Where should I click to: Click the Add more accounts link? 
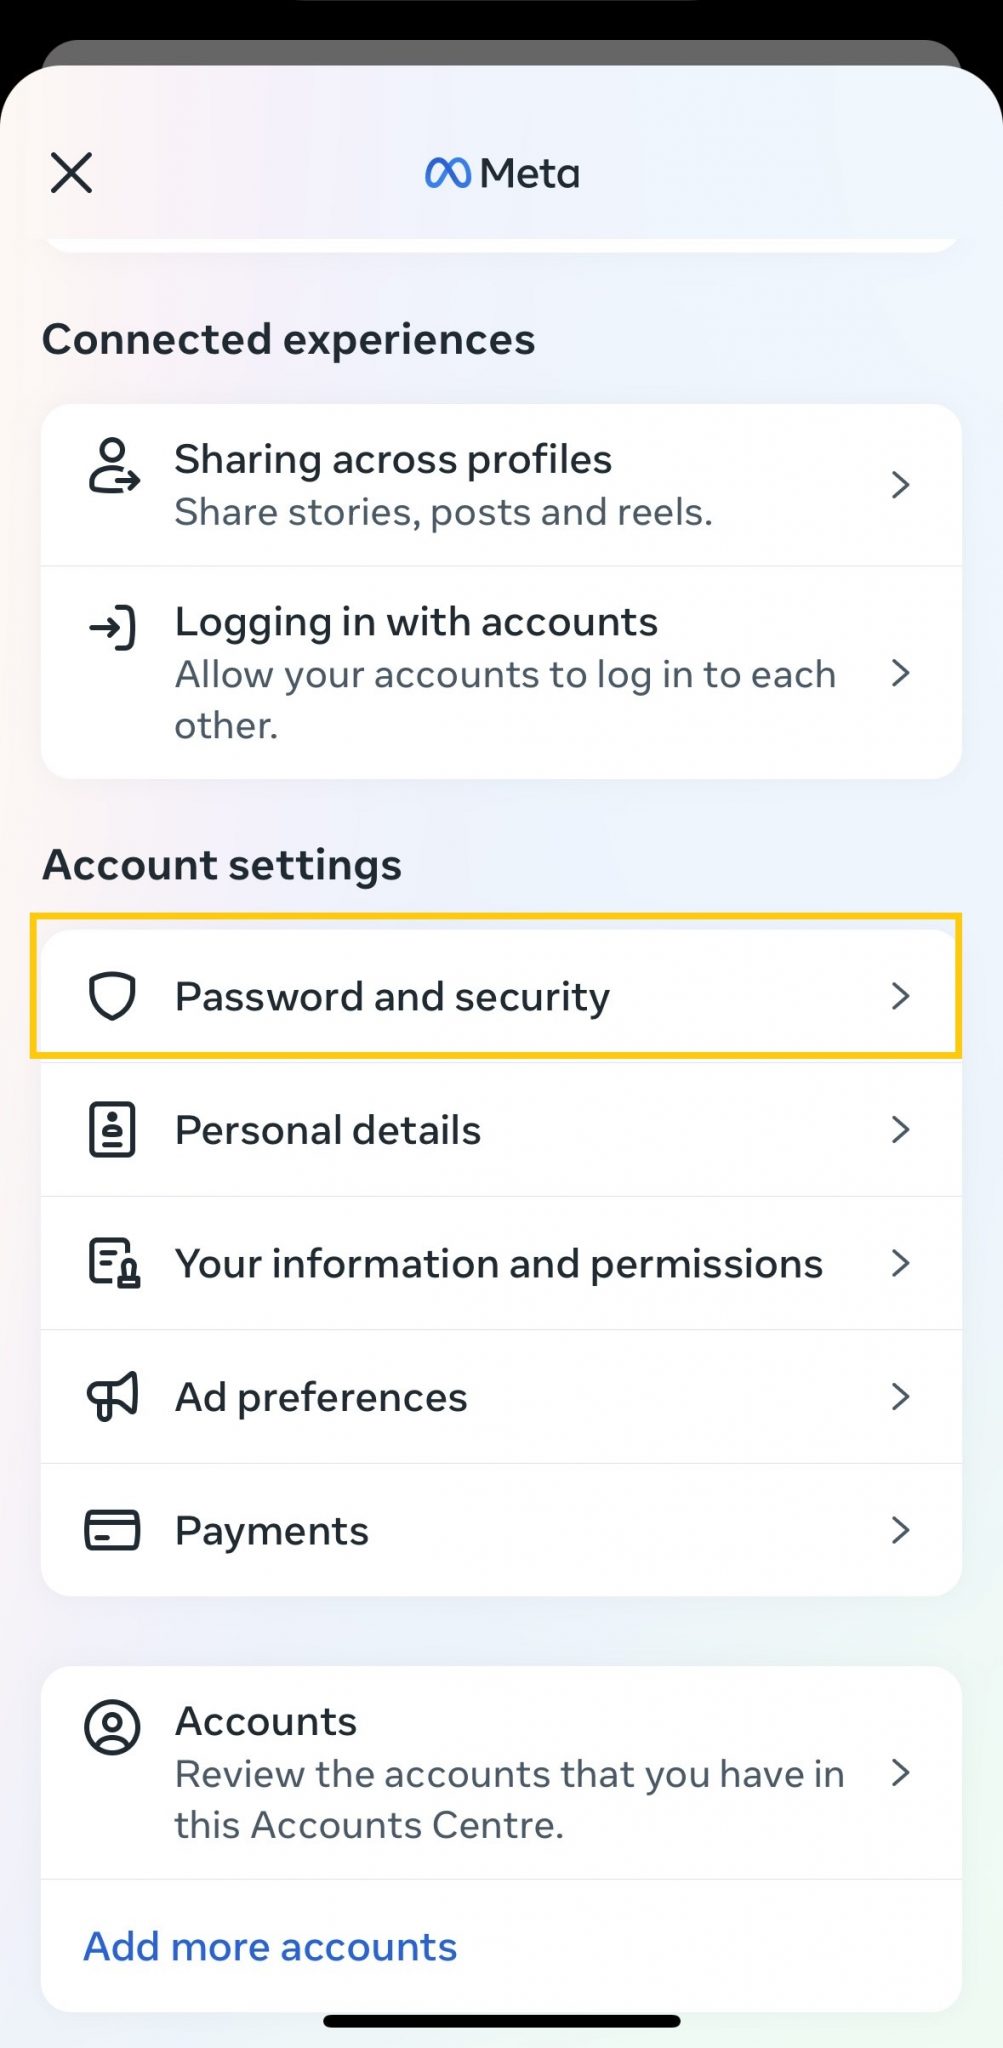(x=270, y=1945)
